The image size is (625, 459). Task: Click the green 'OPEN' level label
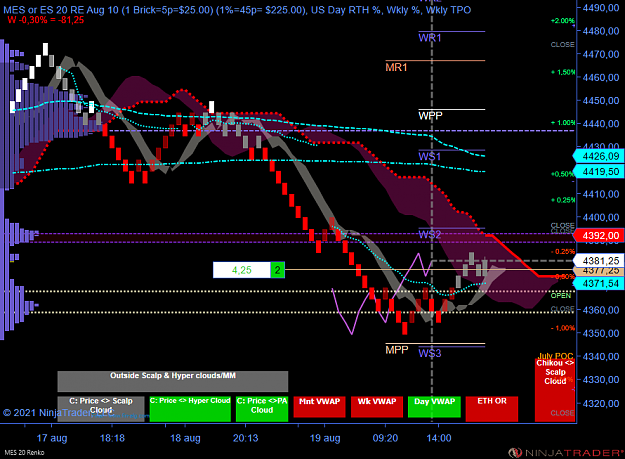pos(561,296)
